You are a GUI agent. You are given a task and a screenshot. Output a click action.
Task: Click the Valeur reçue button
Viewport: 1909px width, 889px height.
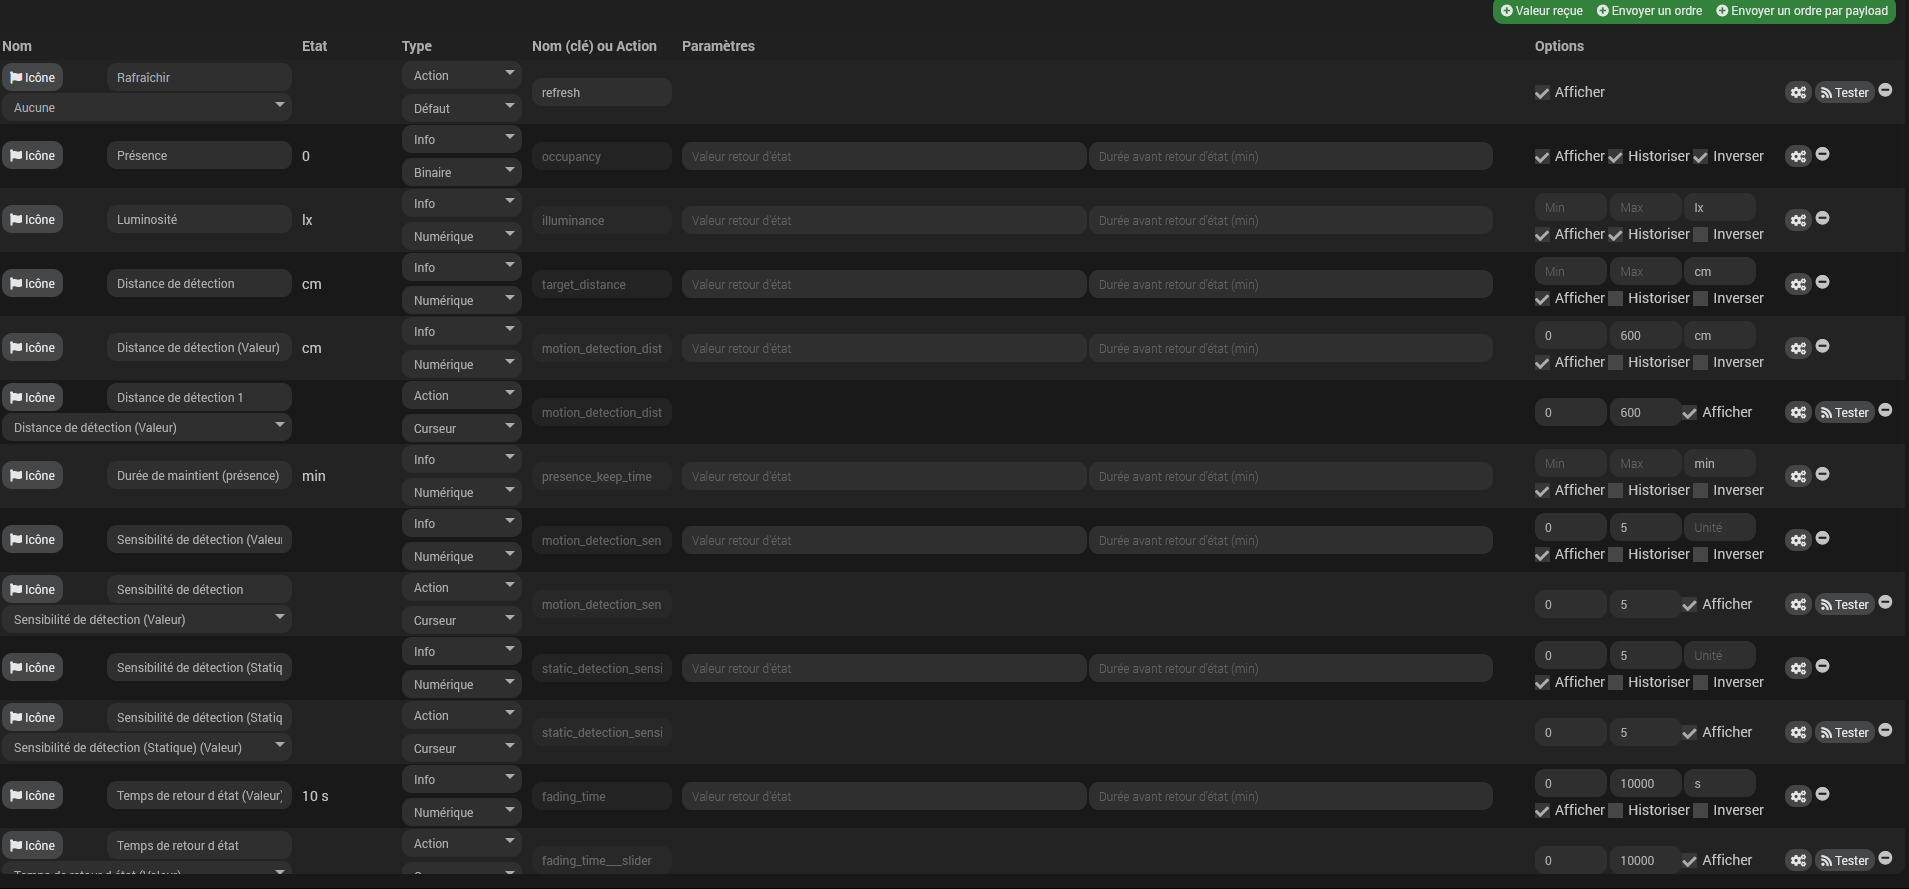1542,11
